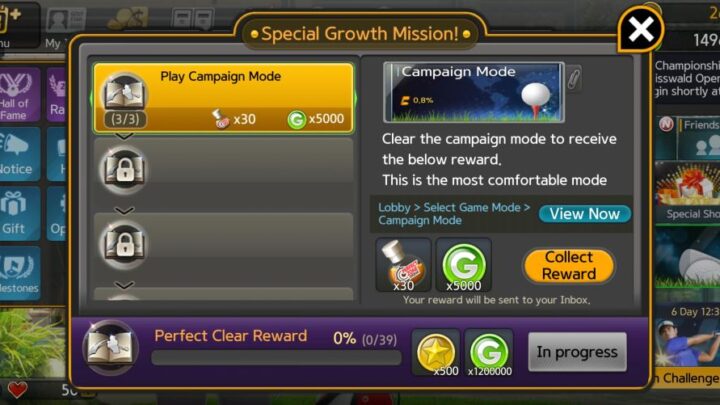Click the Perfect Clear Reward progress bar
The height and width of the screenshot is (405, 720).
pyautogui.click(x=276, y=358)
